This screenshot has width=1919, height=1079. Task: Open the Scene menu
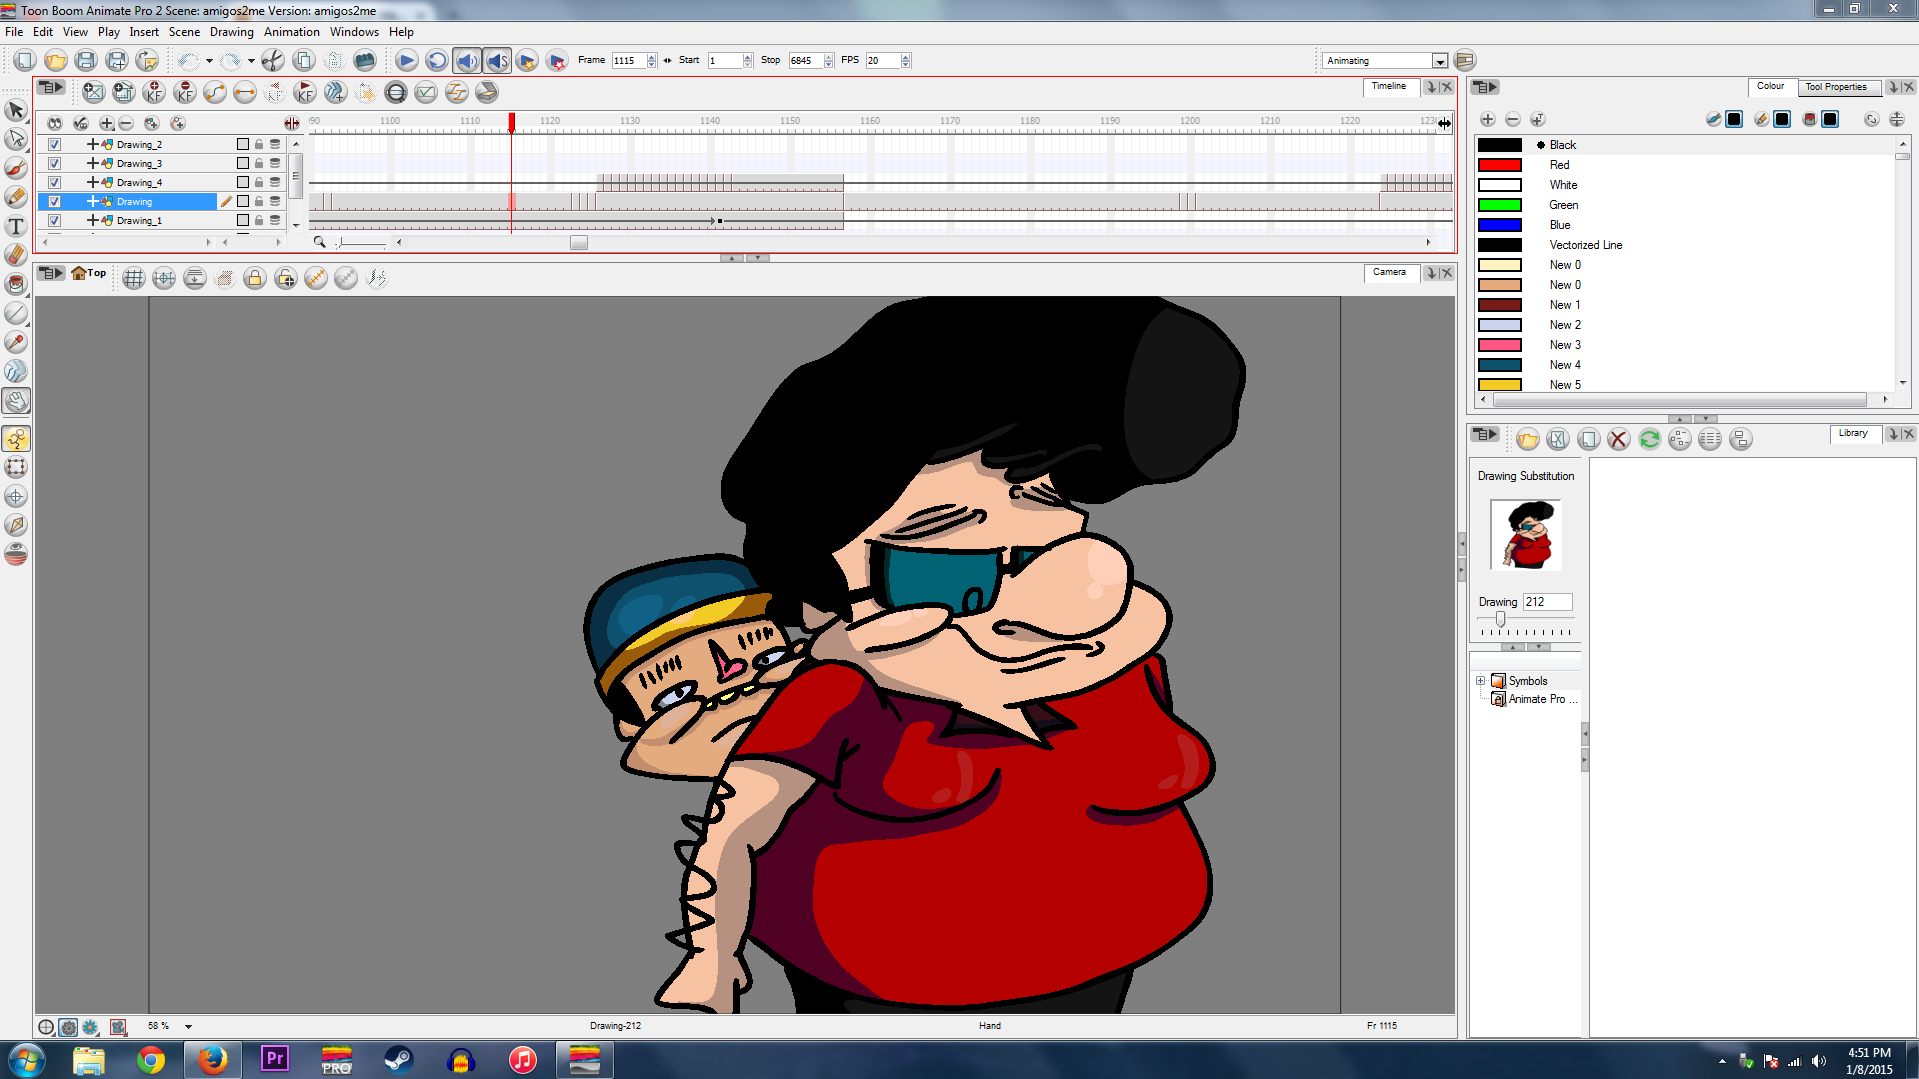pos(184,32)
